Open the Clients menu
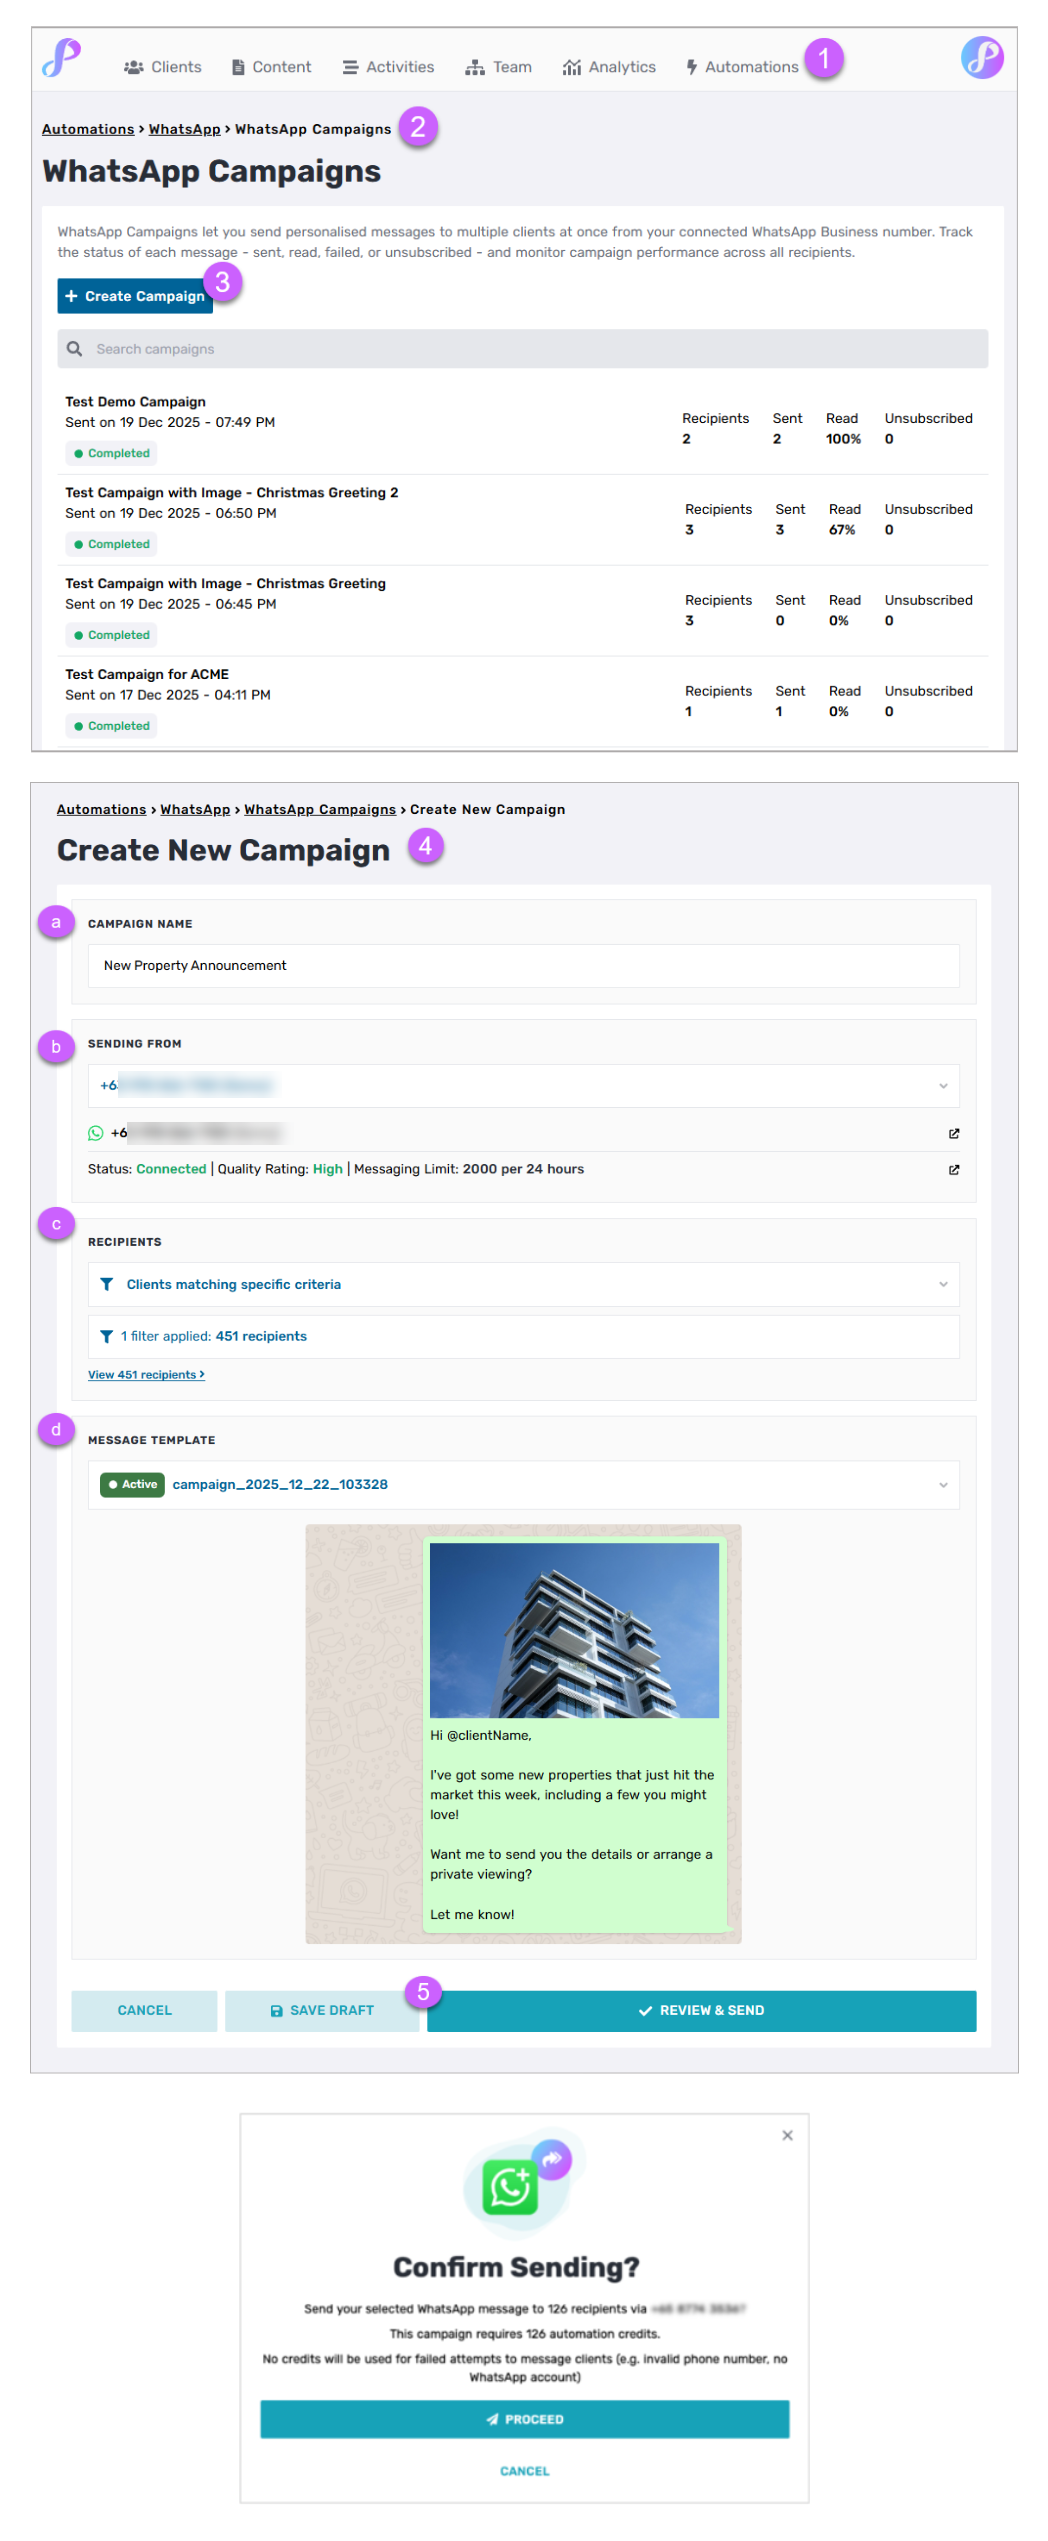 coord(163,67)
